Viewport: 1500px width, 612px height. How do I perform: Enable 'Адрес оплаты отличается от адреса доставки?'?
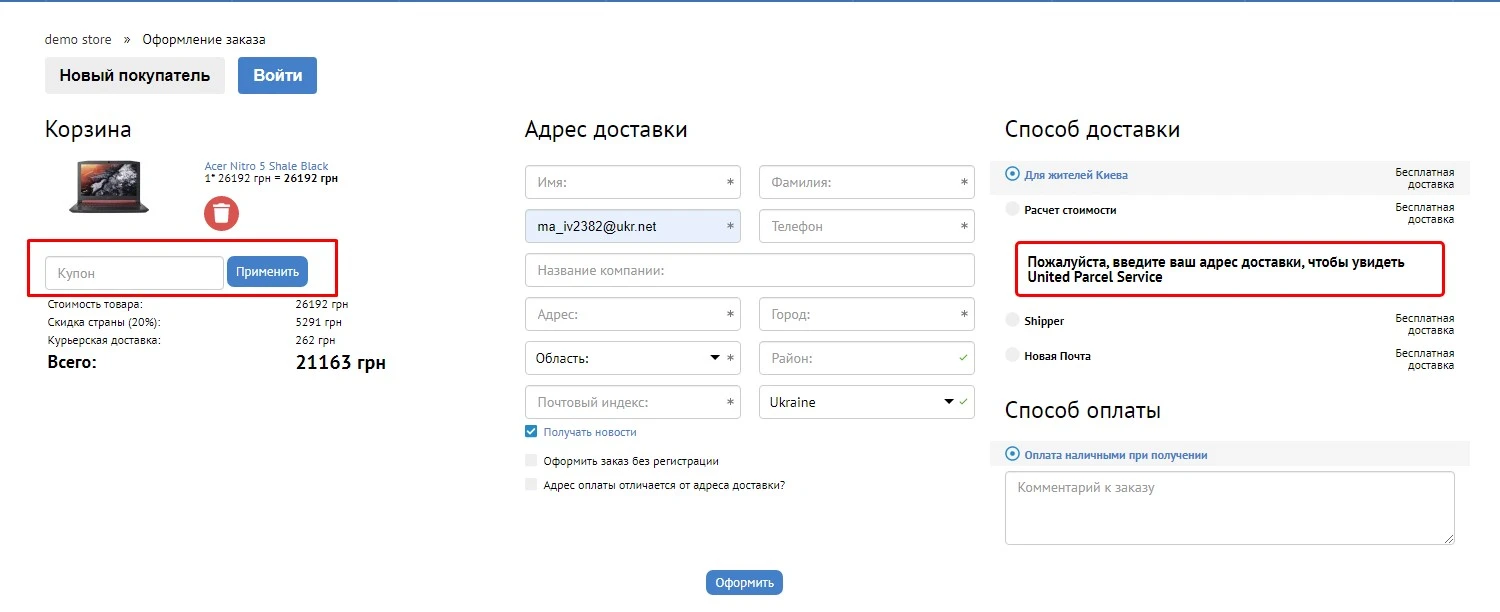529,485
